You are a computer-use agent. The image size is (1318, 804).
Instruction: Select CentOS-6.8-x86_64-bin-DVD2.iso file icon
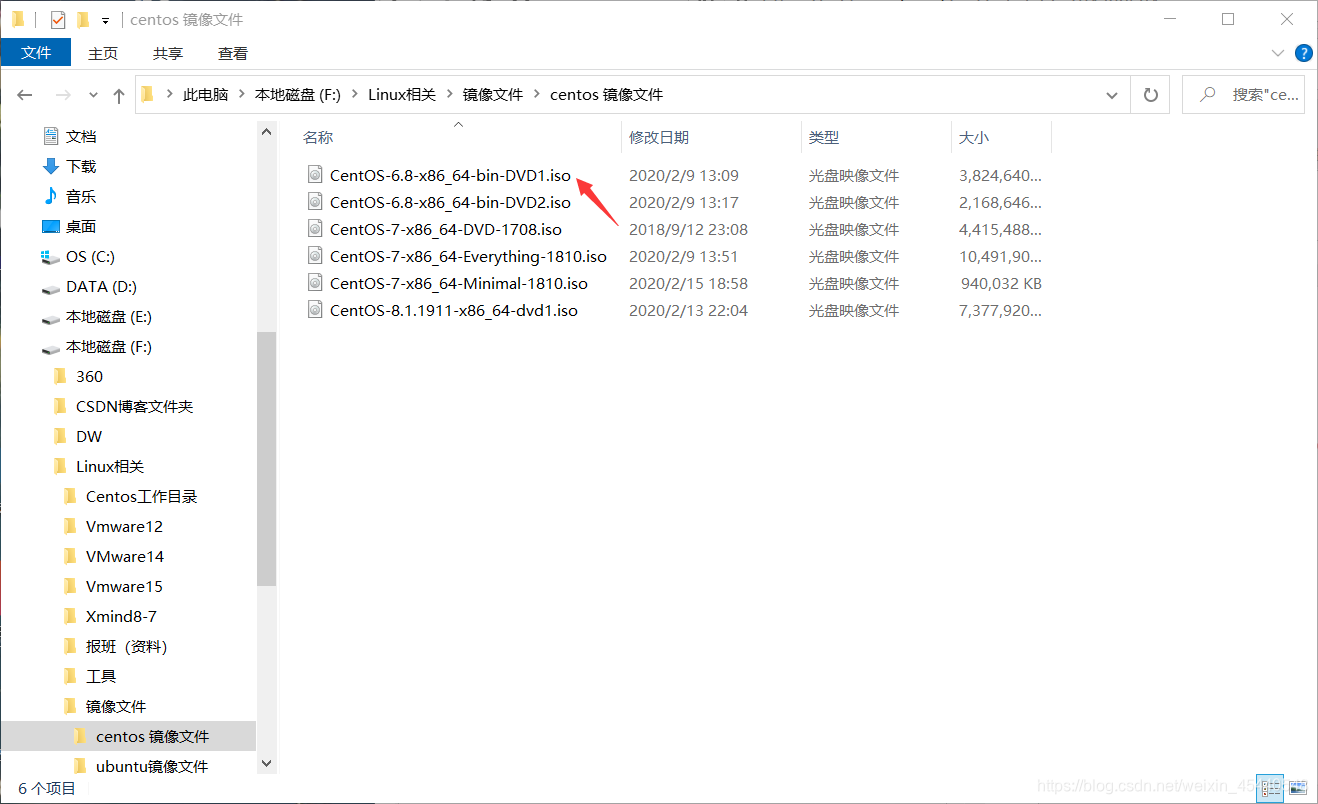click(314, 202)
